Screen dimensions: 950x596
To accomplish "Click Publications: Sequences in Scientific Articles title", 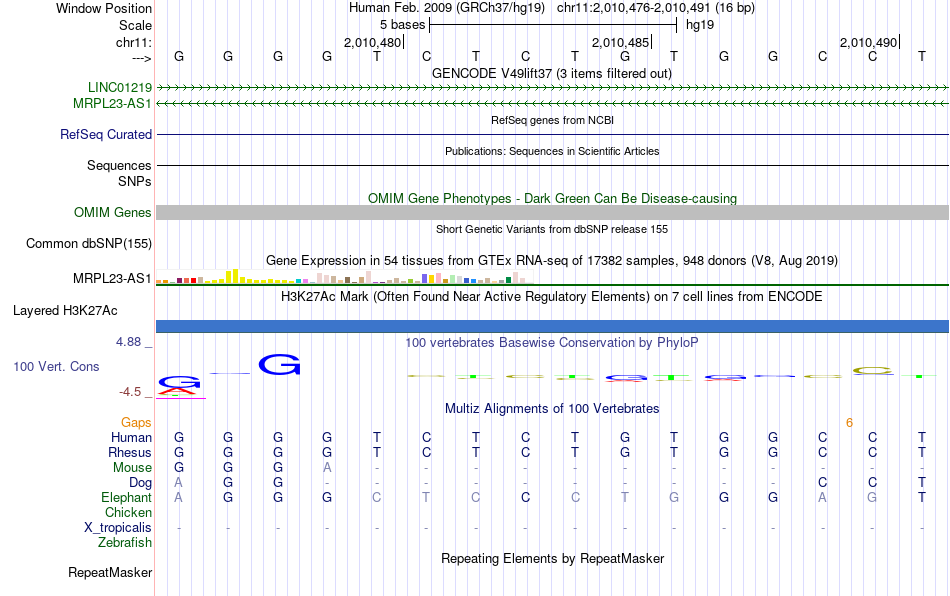I will pos(552,151).
